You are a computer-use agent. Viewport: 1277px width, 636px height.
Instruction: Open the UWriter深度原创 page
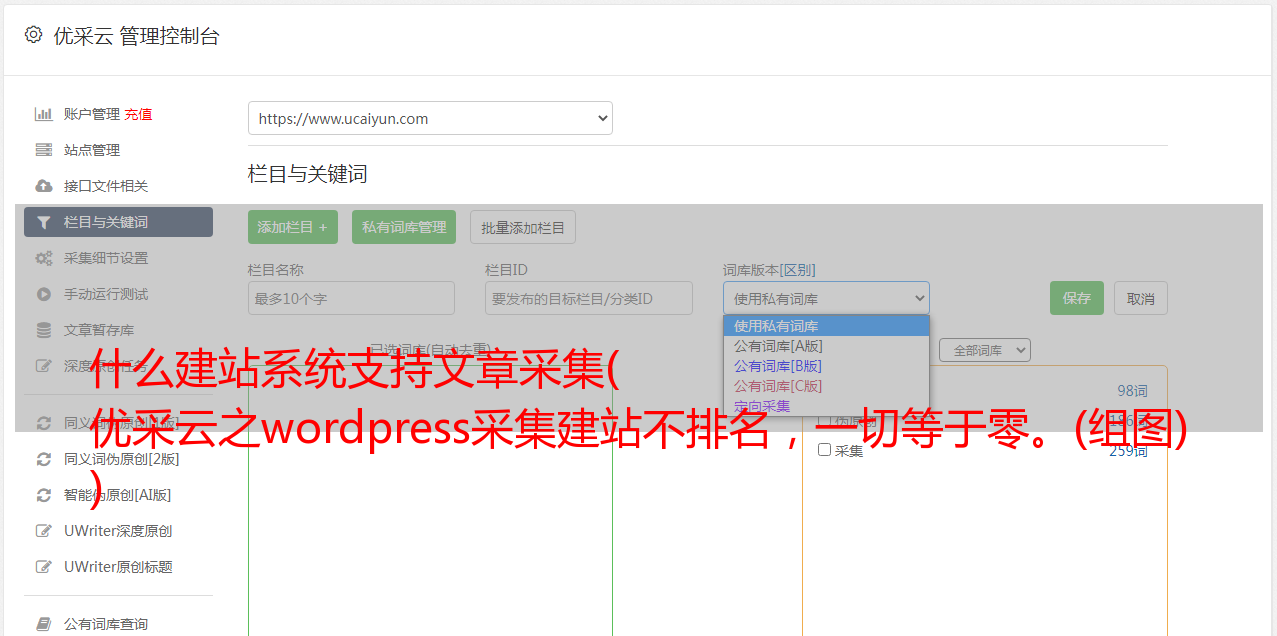(118, 531)
